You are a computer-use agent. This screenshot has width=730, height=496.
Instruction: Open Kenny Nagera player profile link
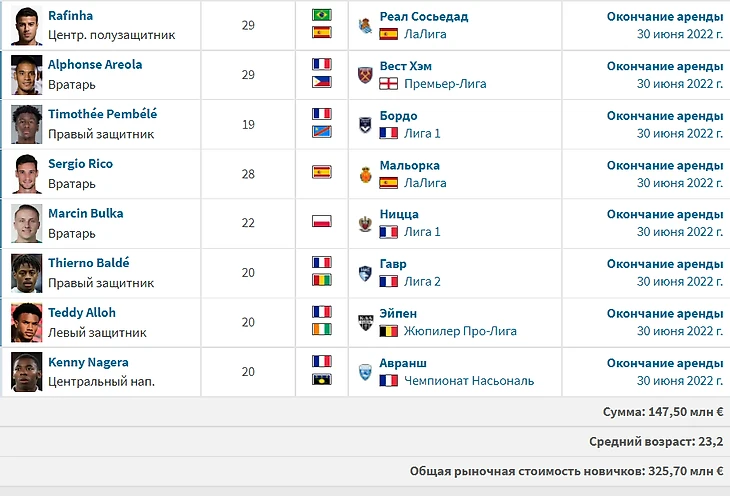pos(88,362)
